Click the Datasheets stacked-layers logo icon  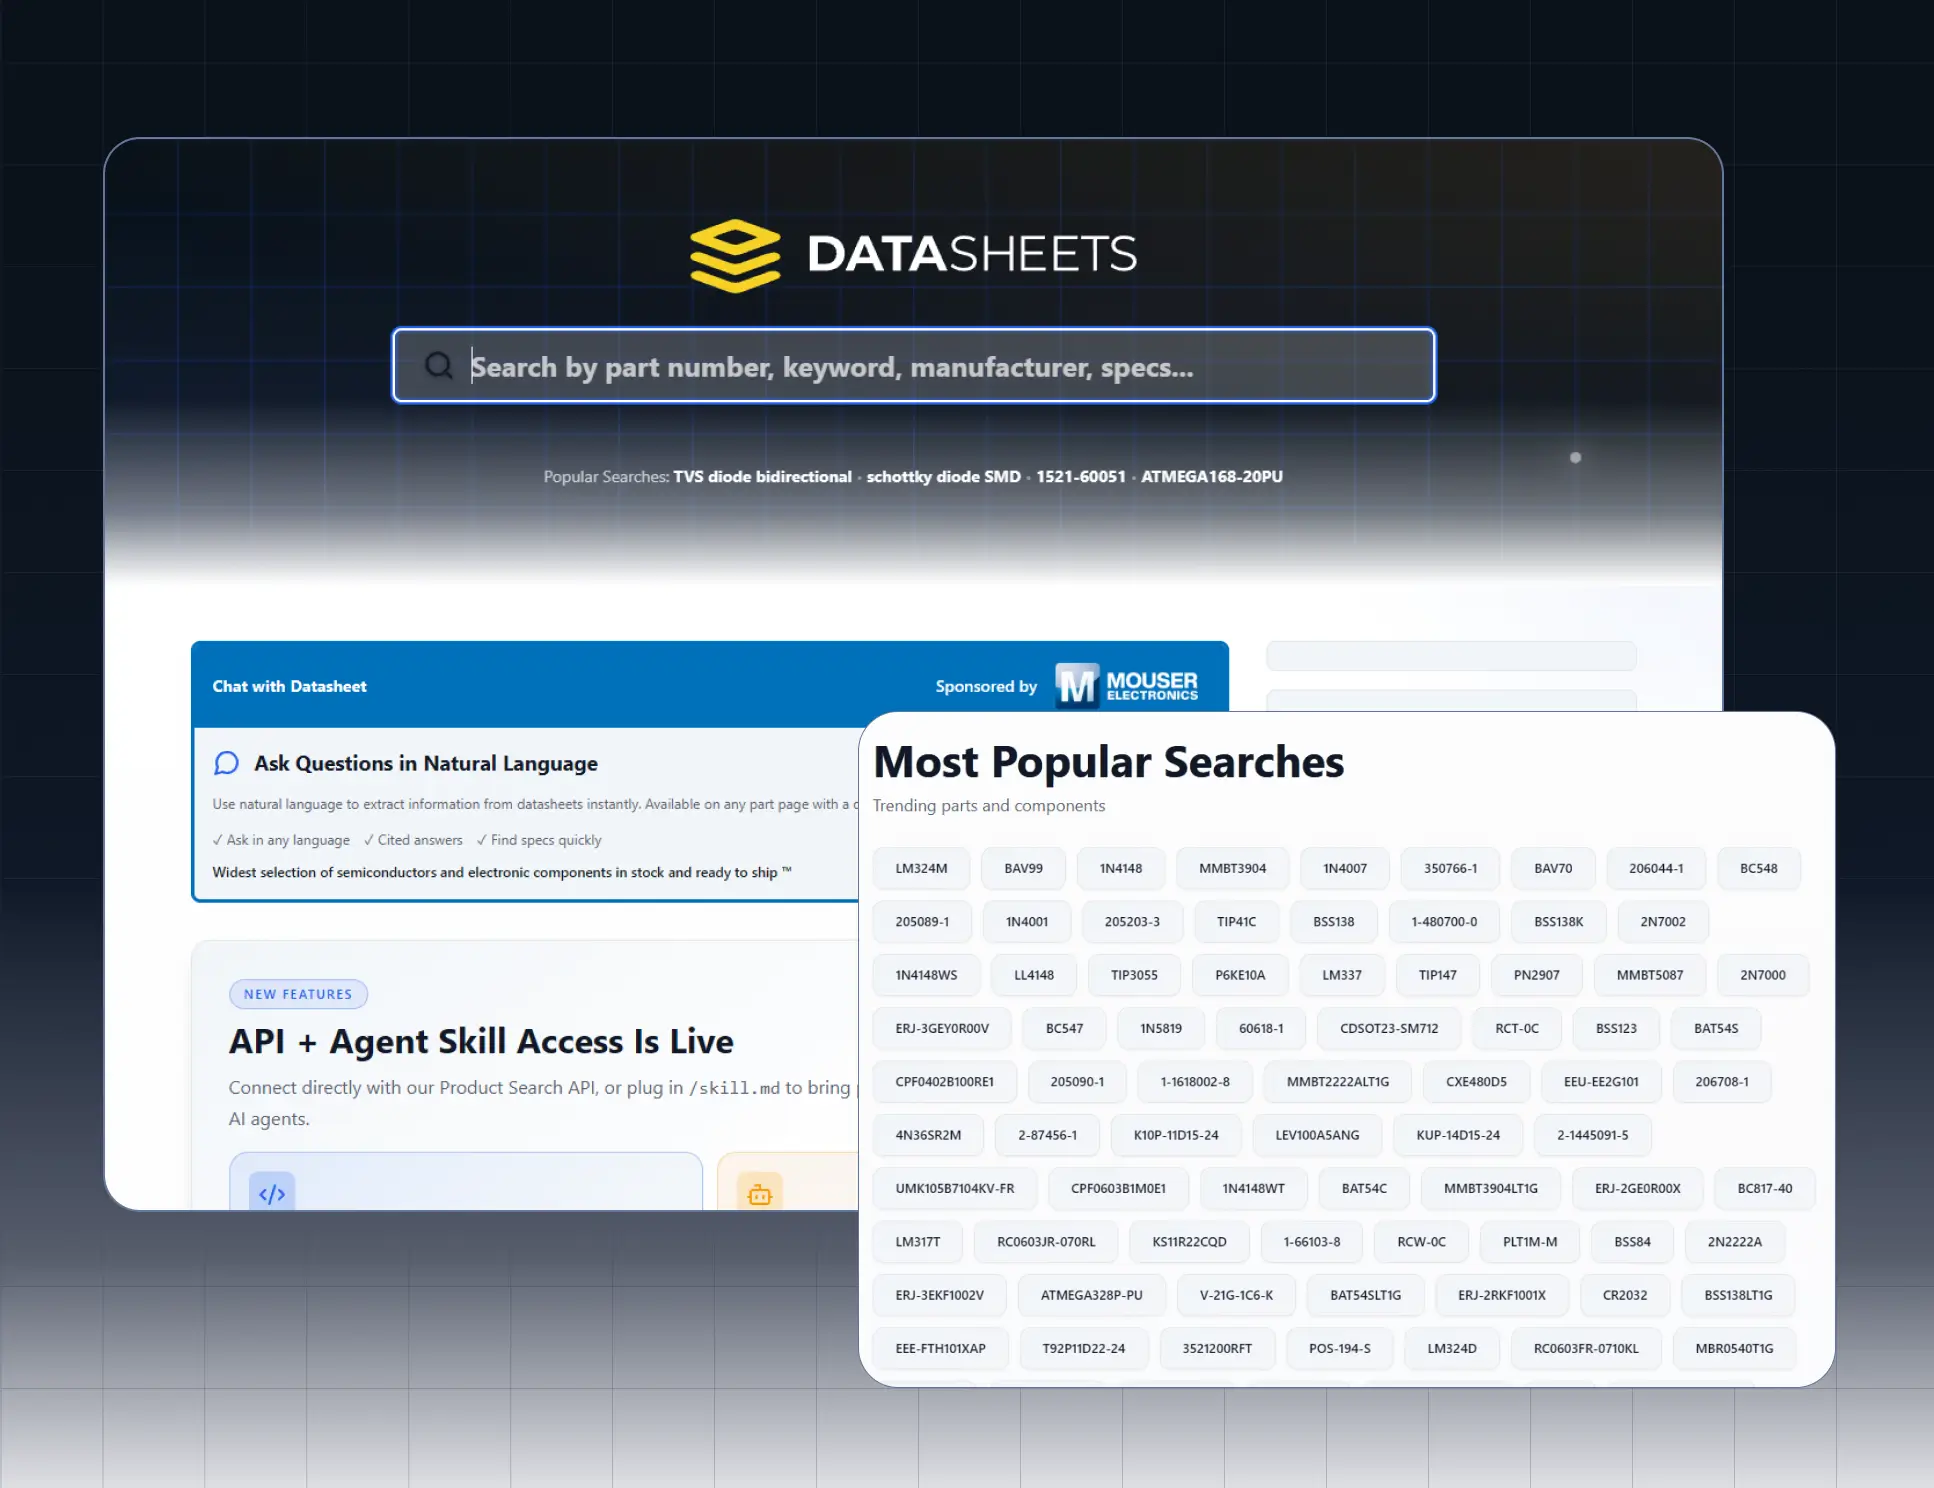tap(735, 255)
